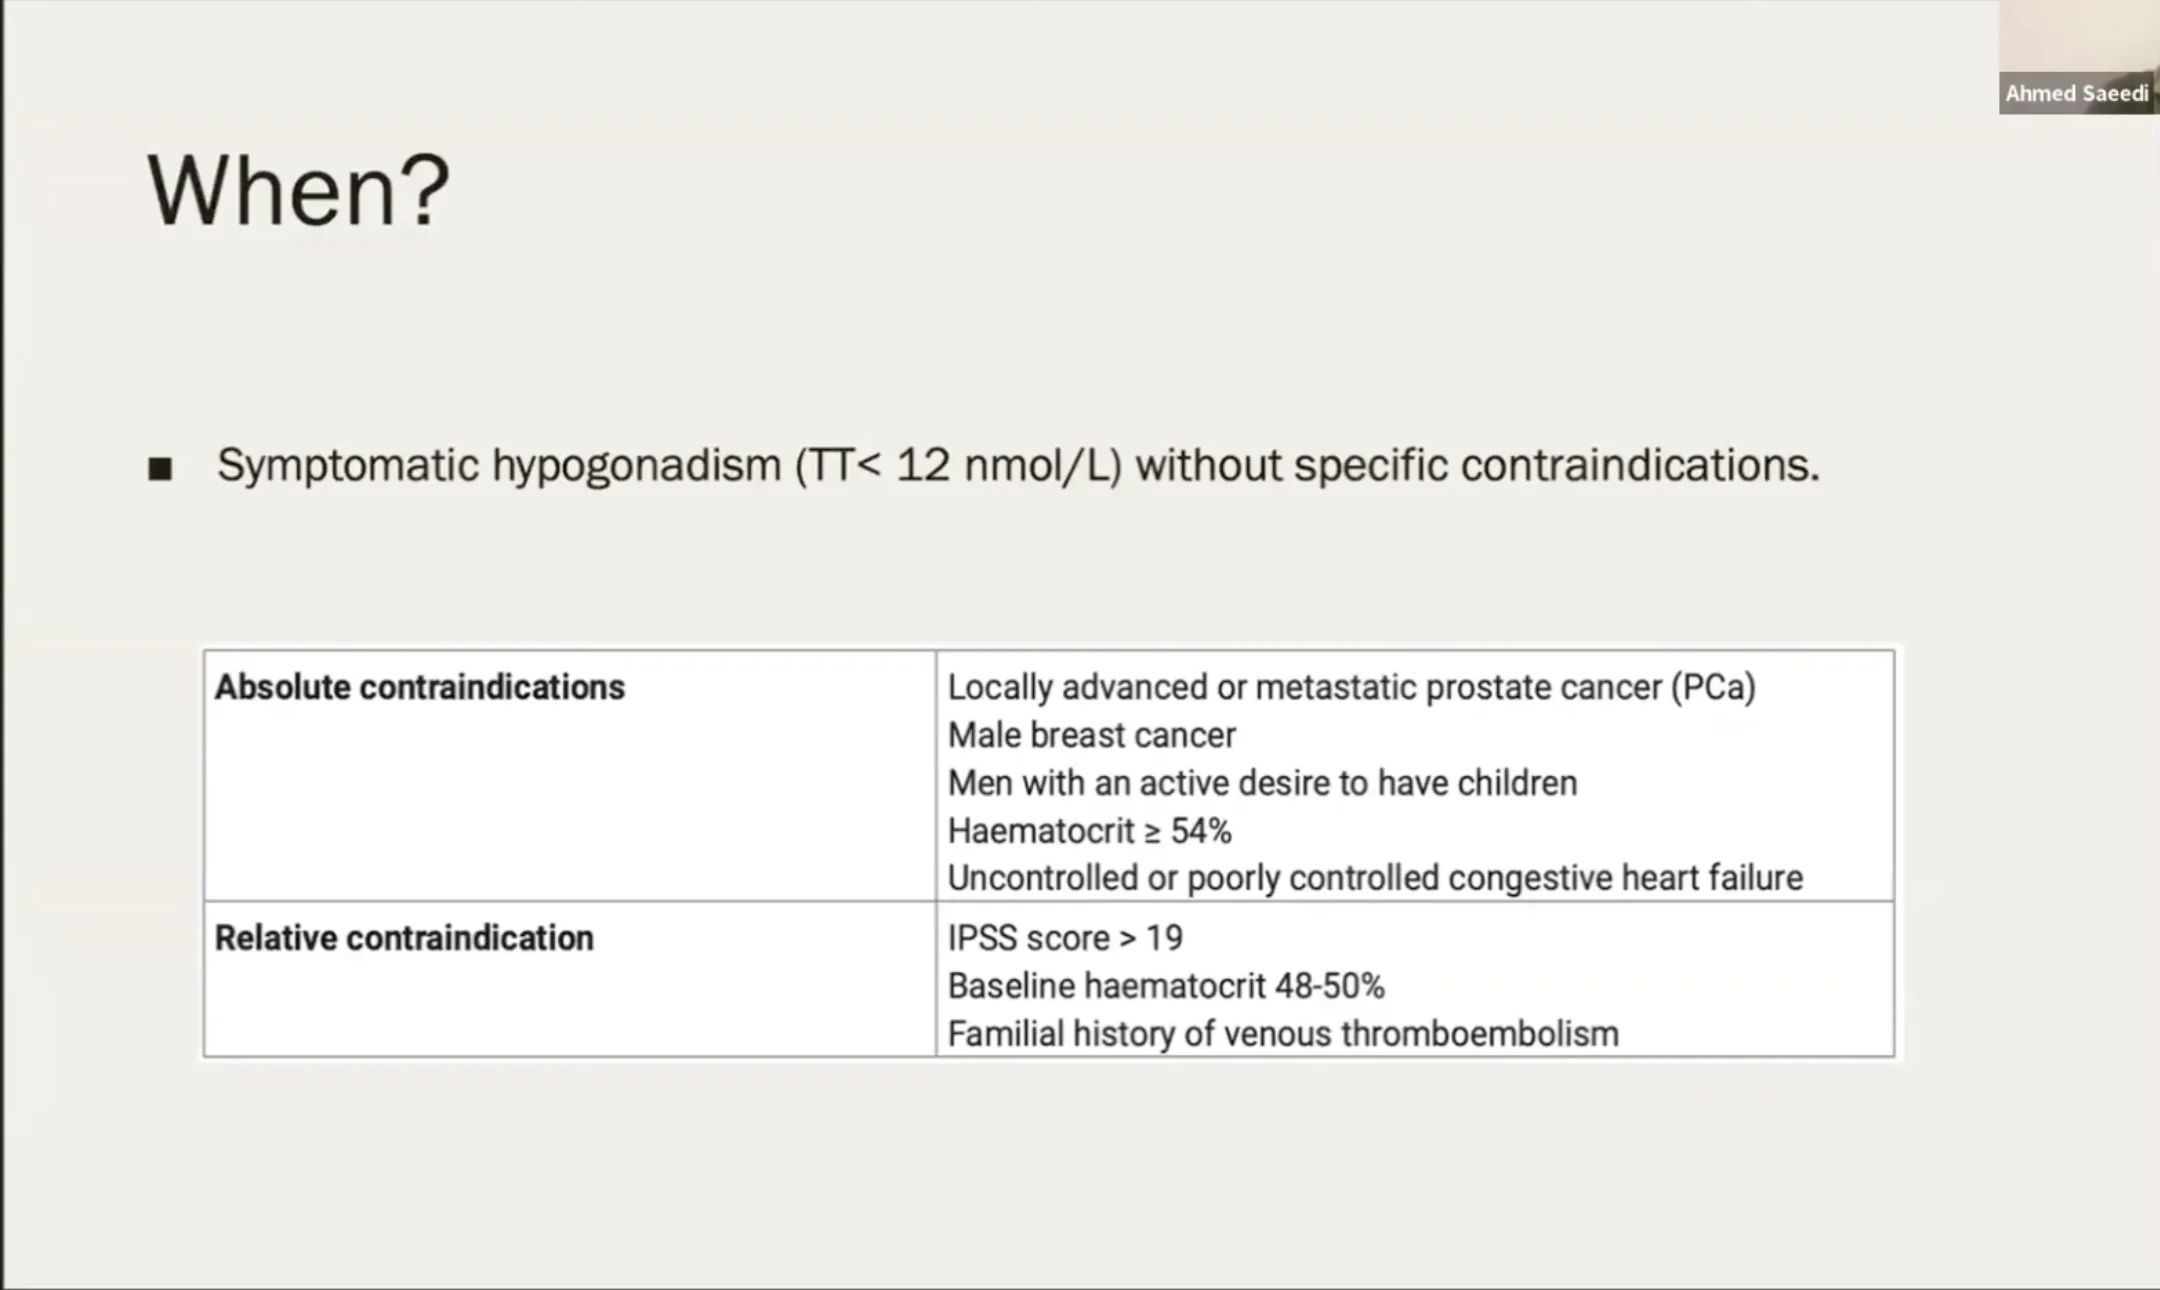Click the "Haematocrit ≥ 54%" line
This screenshot has height=1290, width=2160.
1089,831
